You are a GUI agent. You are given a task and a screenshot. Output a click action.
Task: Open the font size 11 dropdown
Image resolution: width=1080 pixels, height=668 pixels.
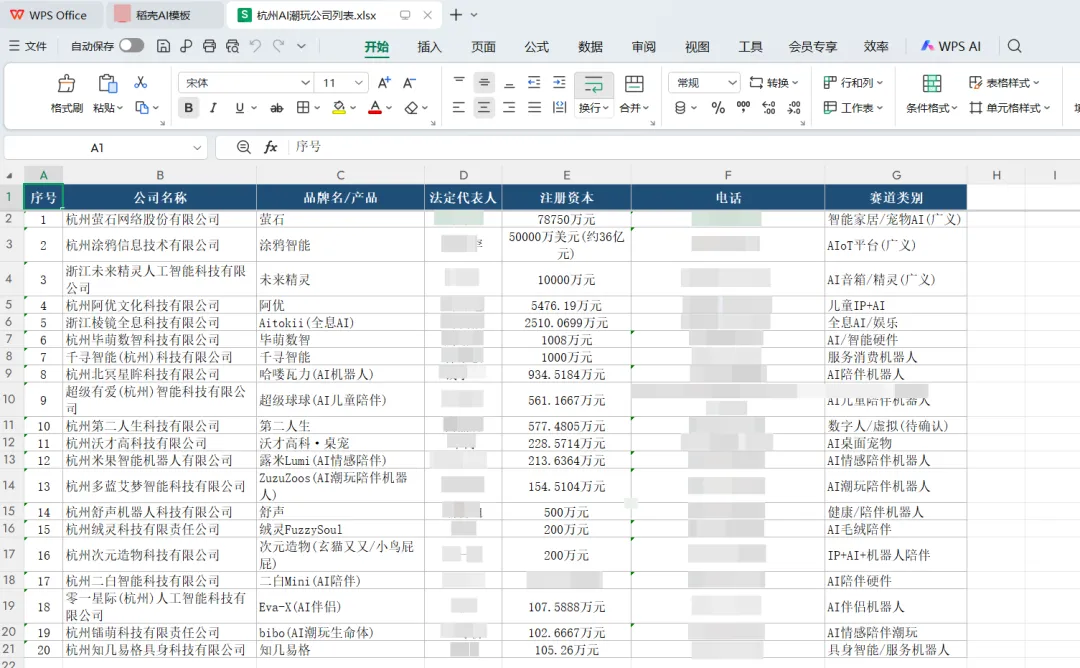(x=359, y=83)
